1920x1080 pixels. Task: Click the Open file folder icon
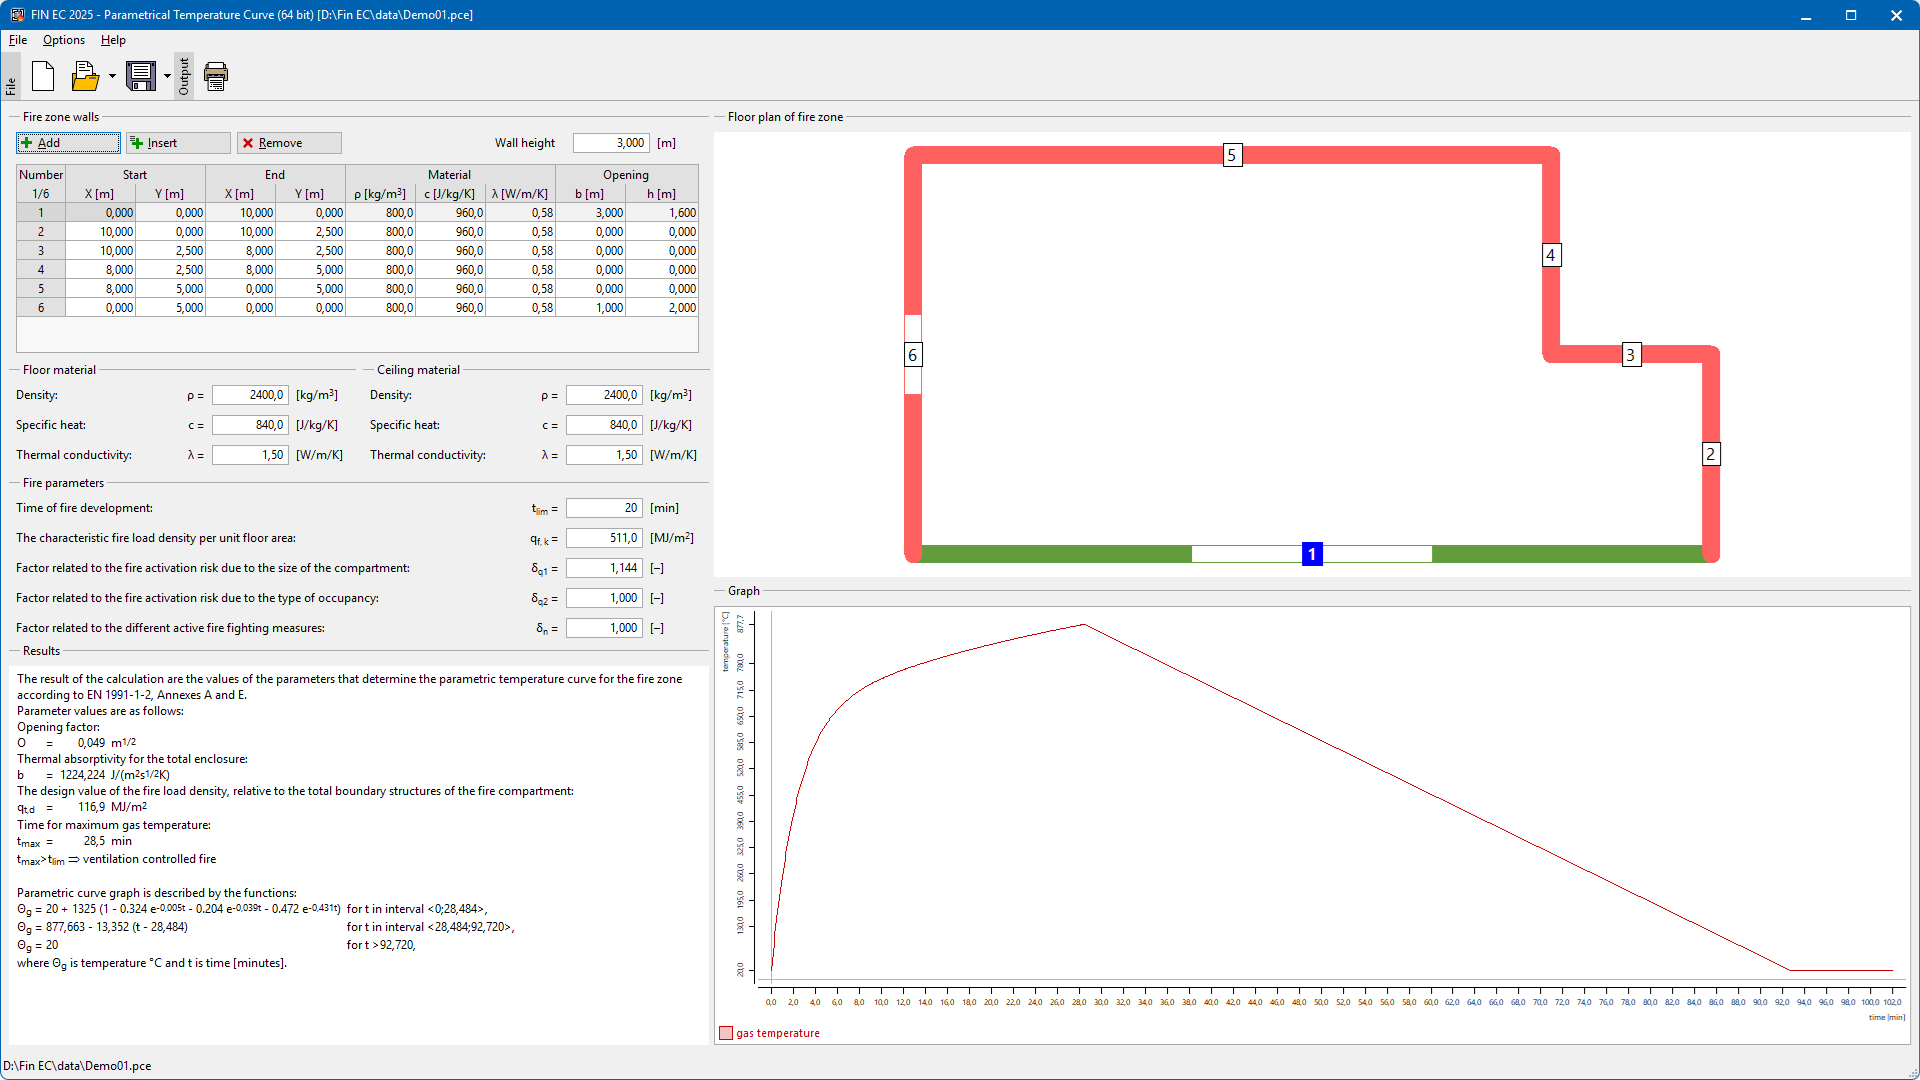click(x=86, y=76)
